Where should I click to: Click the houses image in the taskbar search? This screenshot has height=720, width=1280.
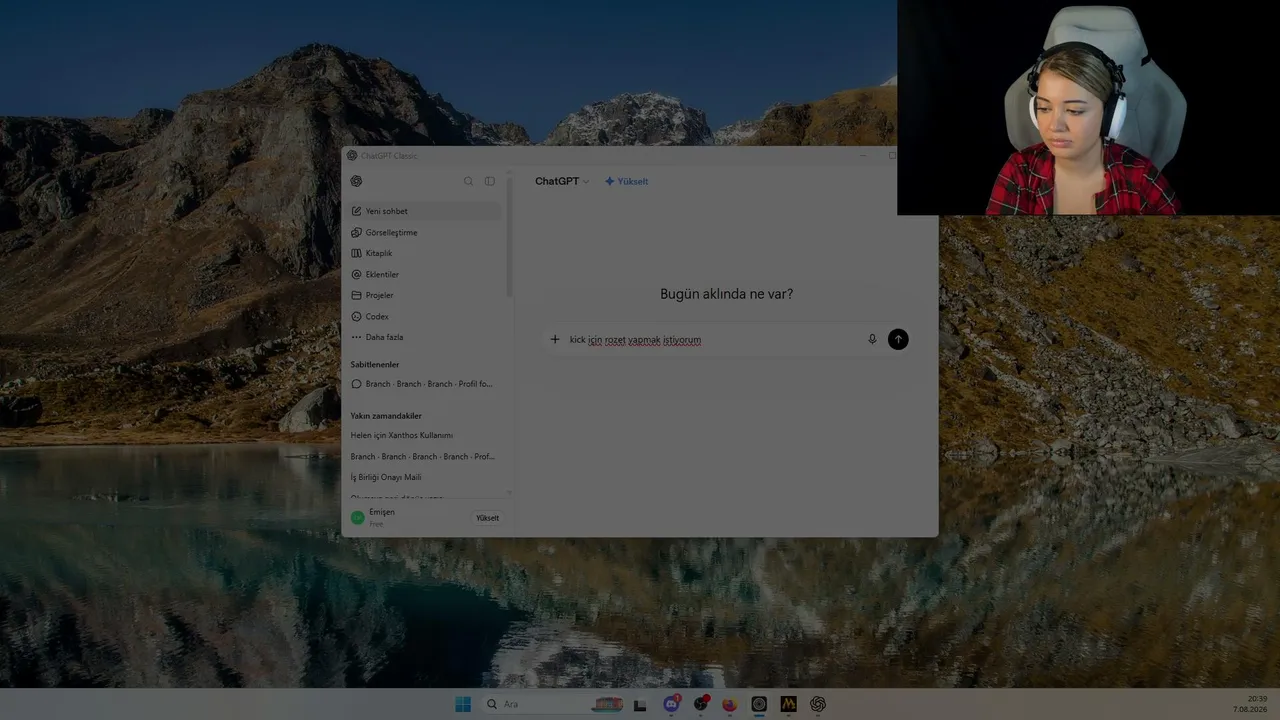607,704
